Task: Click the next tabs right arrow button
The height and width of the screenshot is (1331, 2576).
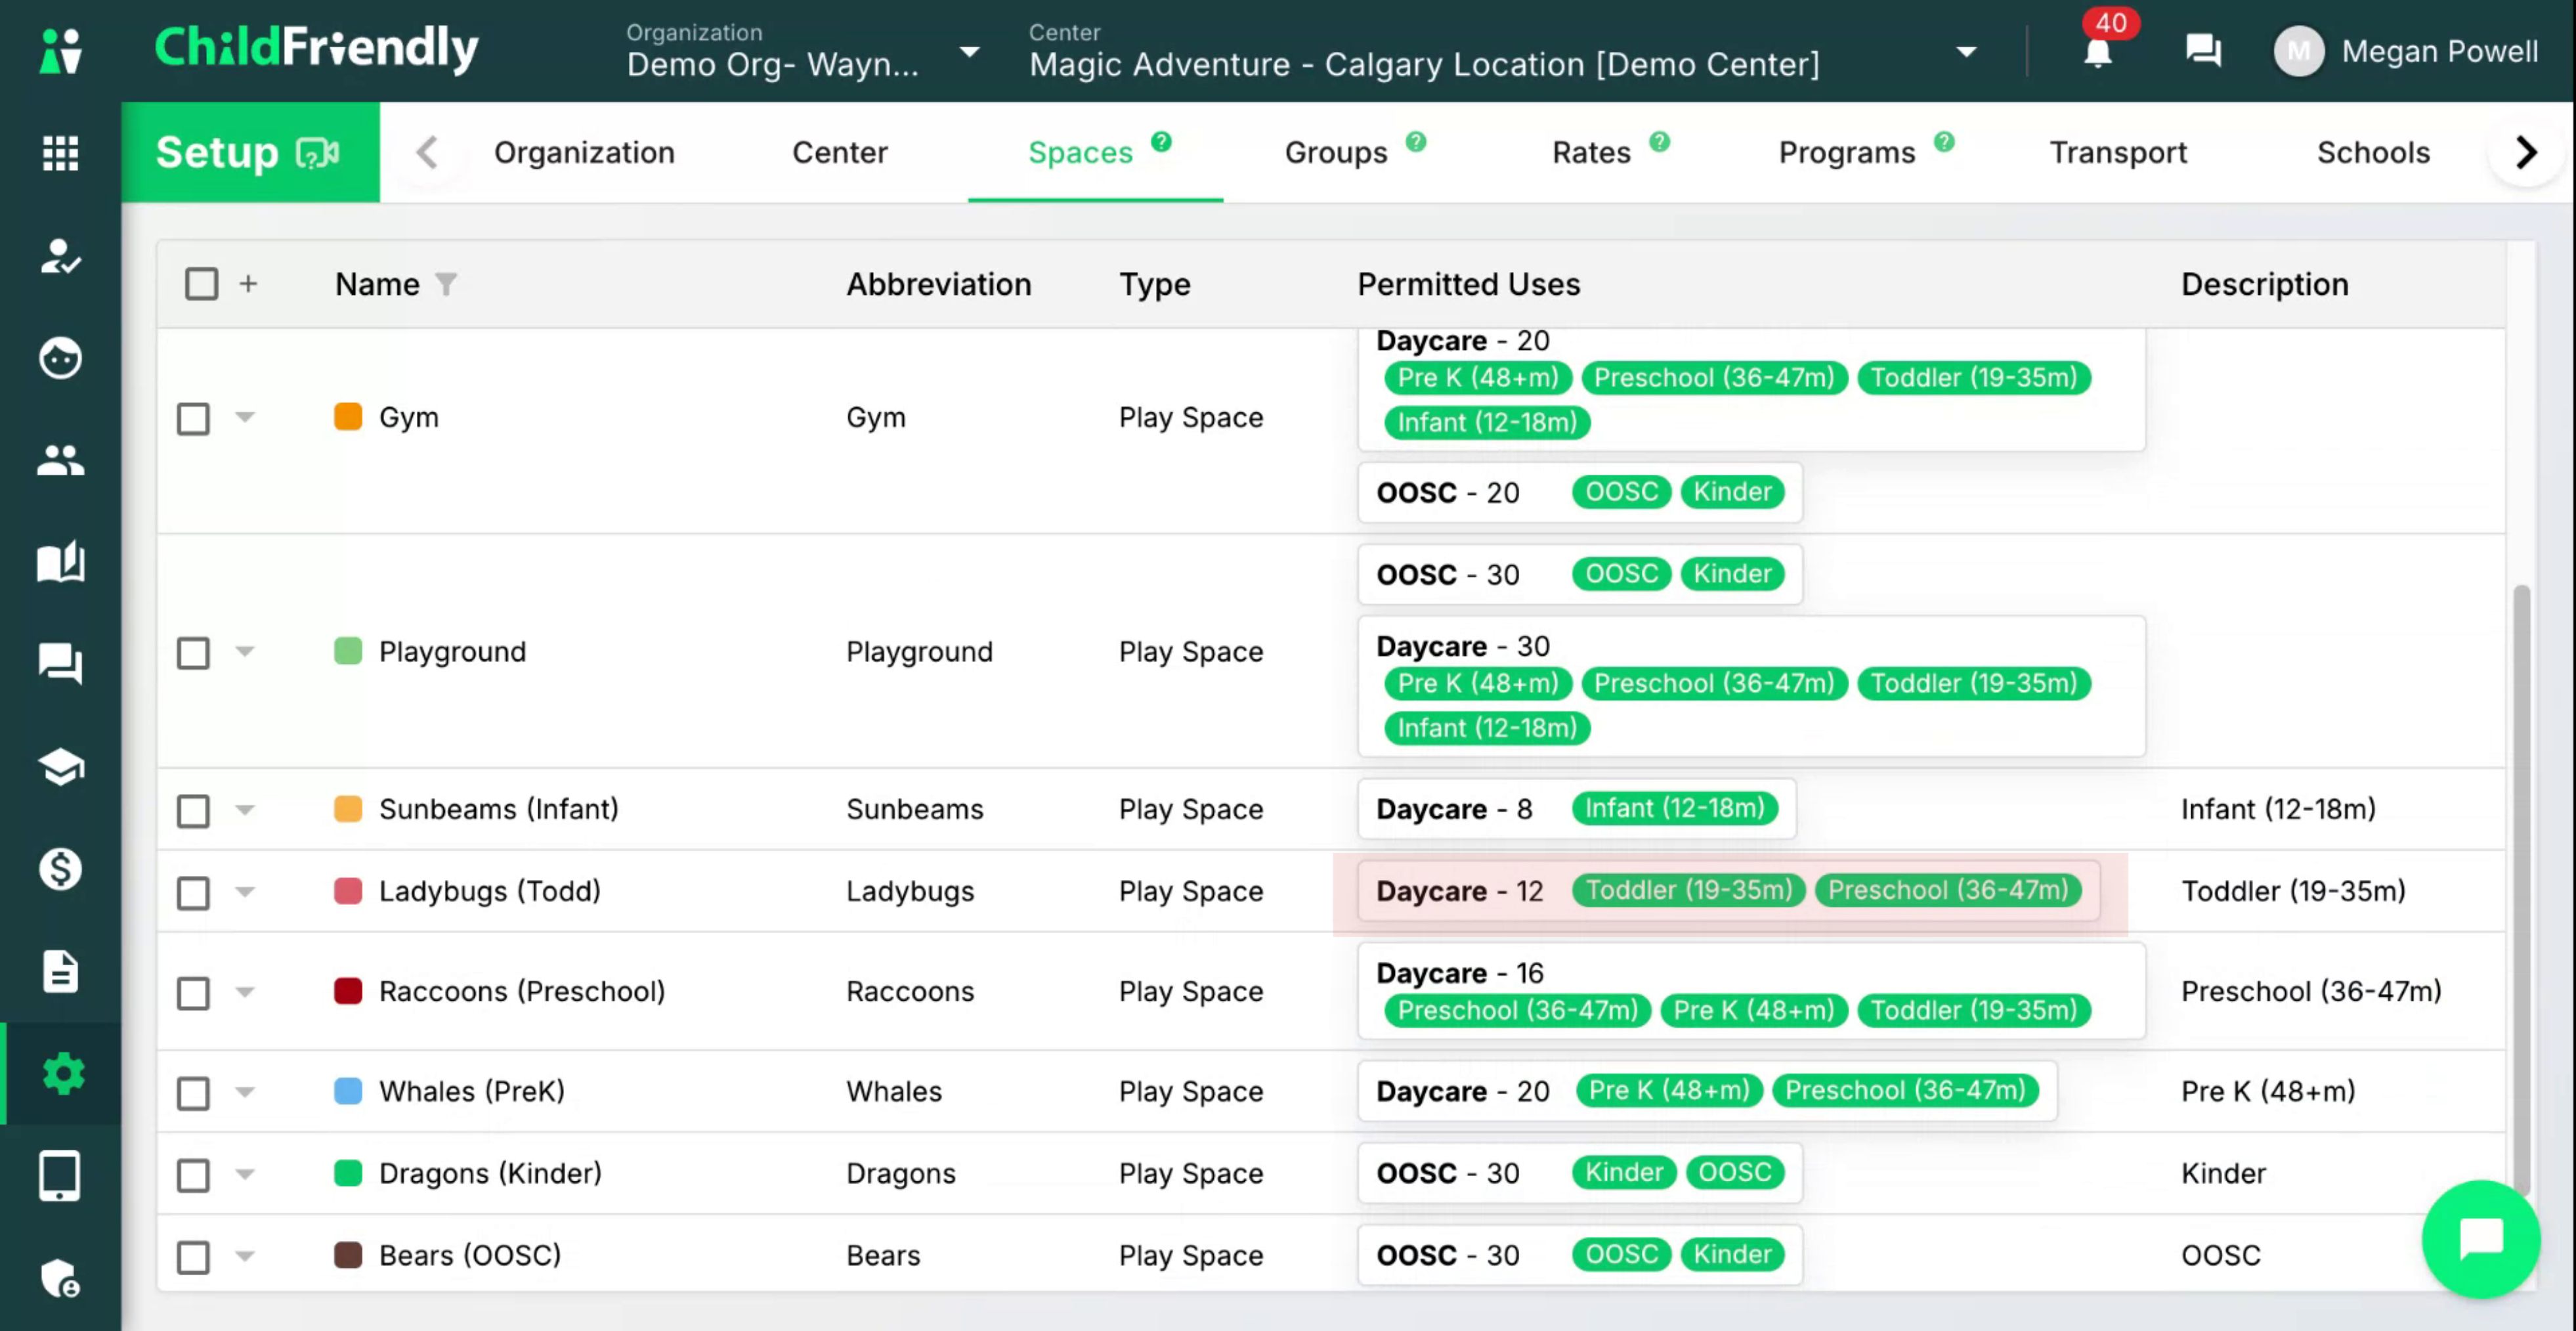Action: [x=2526, y=152]
